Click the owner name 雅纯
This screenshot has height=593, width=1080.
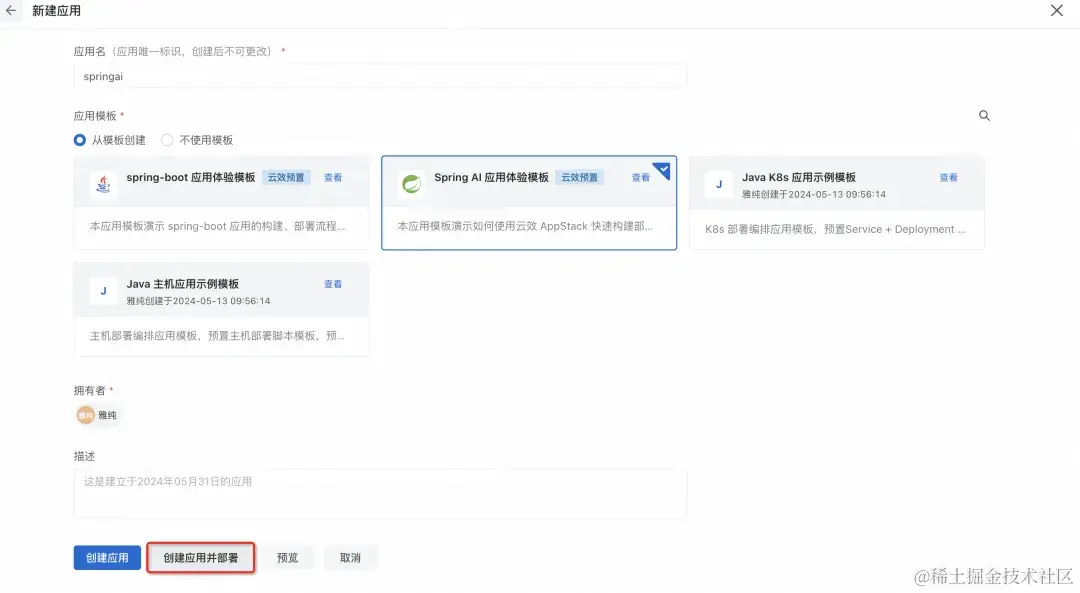tap(107, 415)
